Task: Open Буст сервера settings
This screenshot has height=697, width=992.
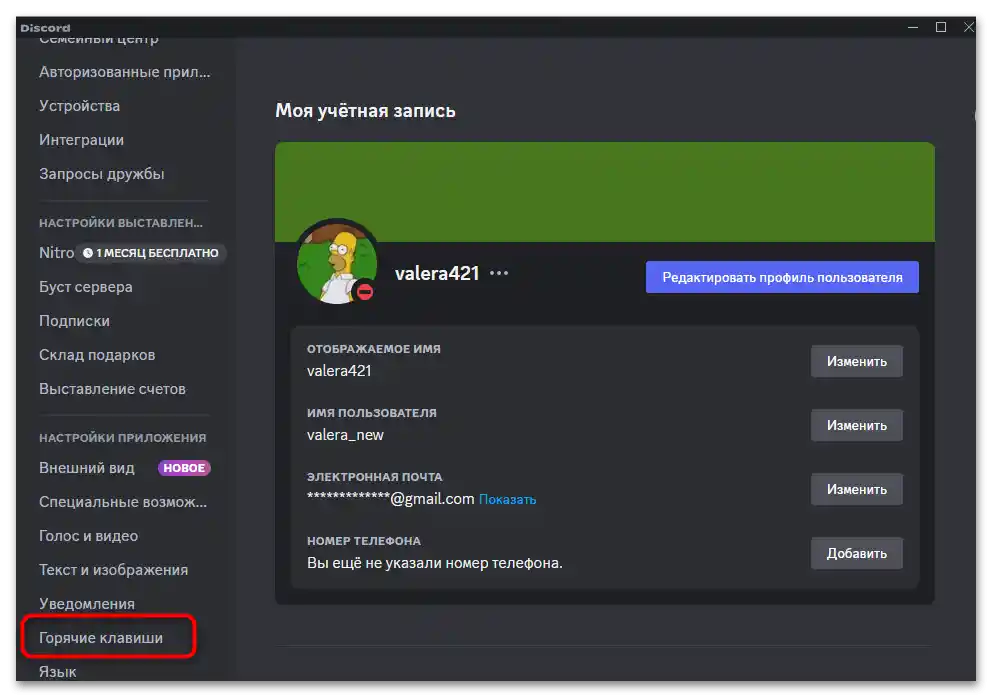Action: [85, 287]
